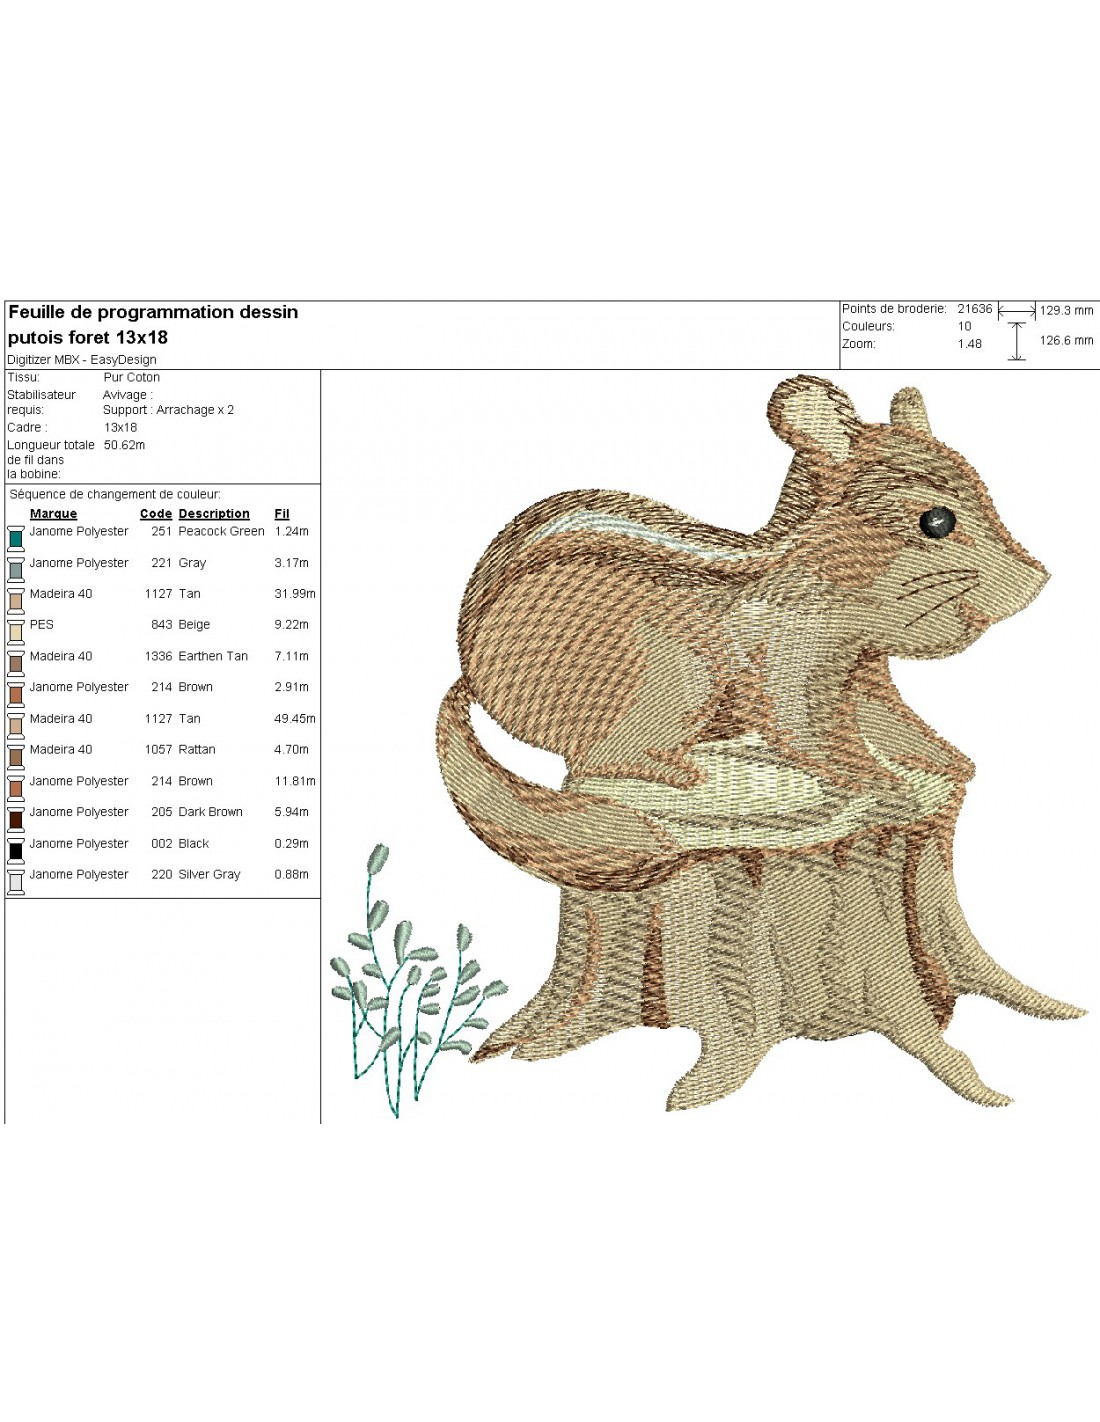Click the Fil column header
This screenshot has height=1422, width=1100.
282,514
